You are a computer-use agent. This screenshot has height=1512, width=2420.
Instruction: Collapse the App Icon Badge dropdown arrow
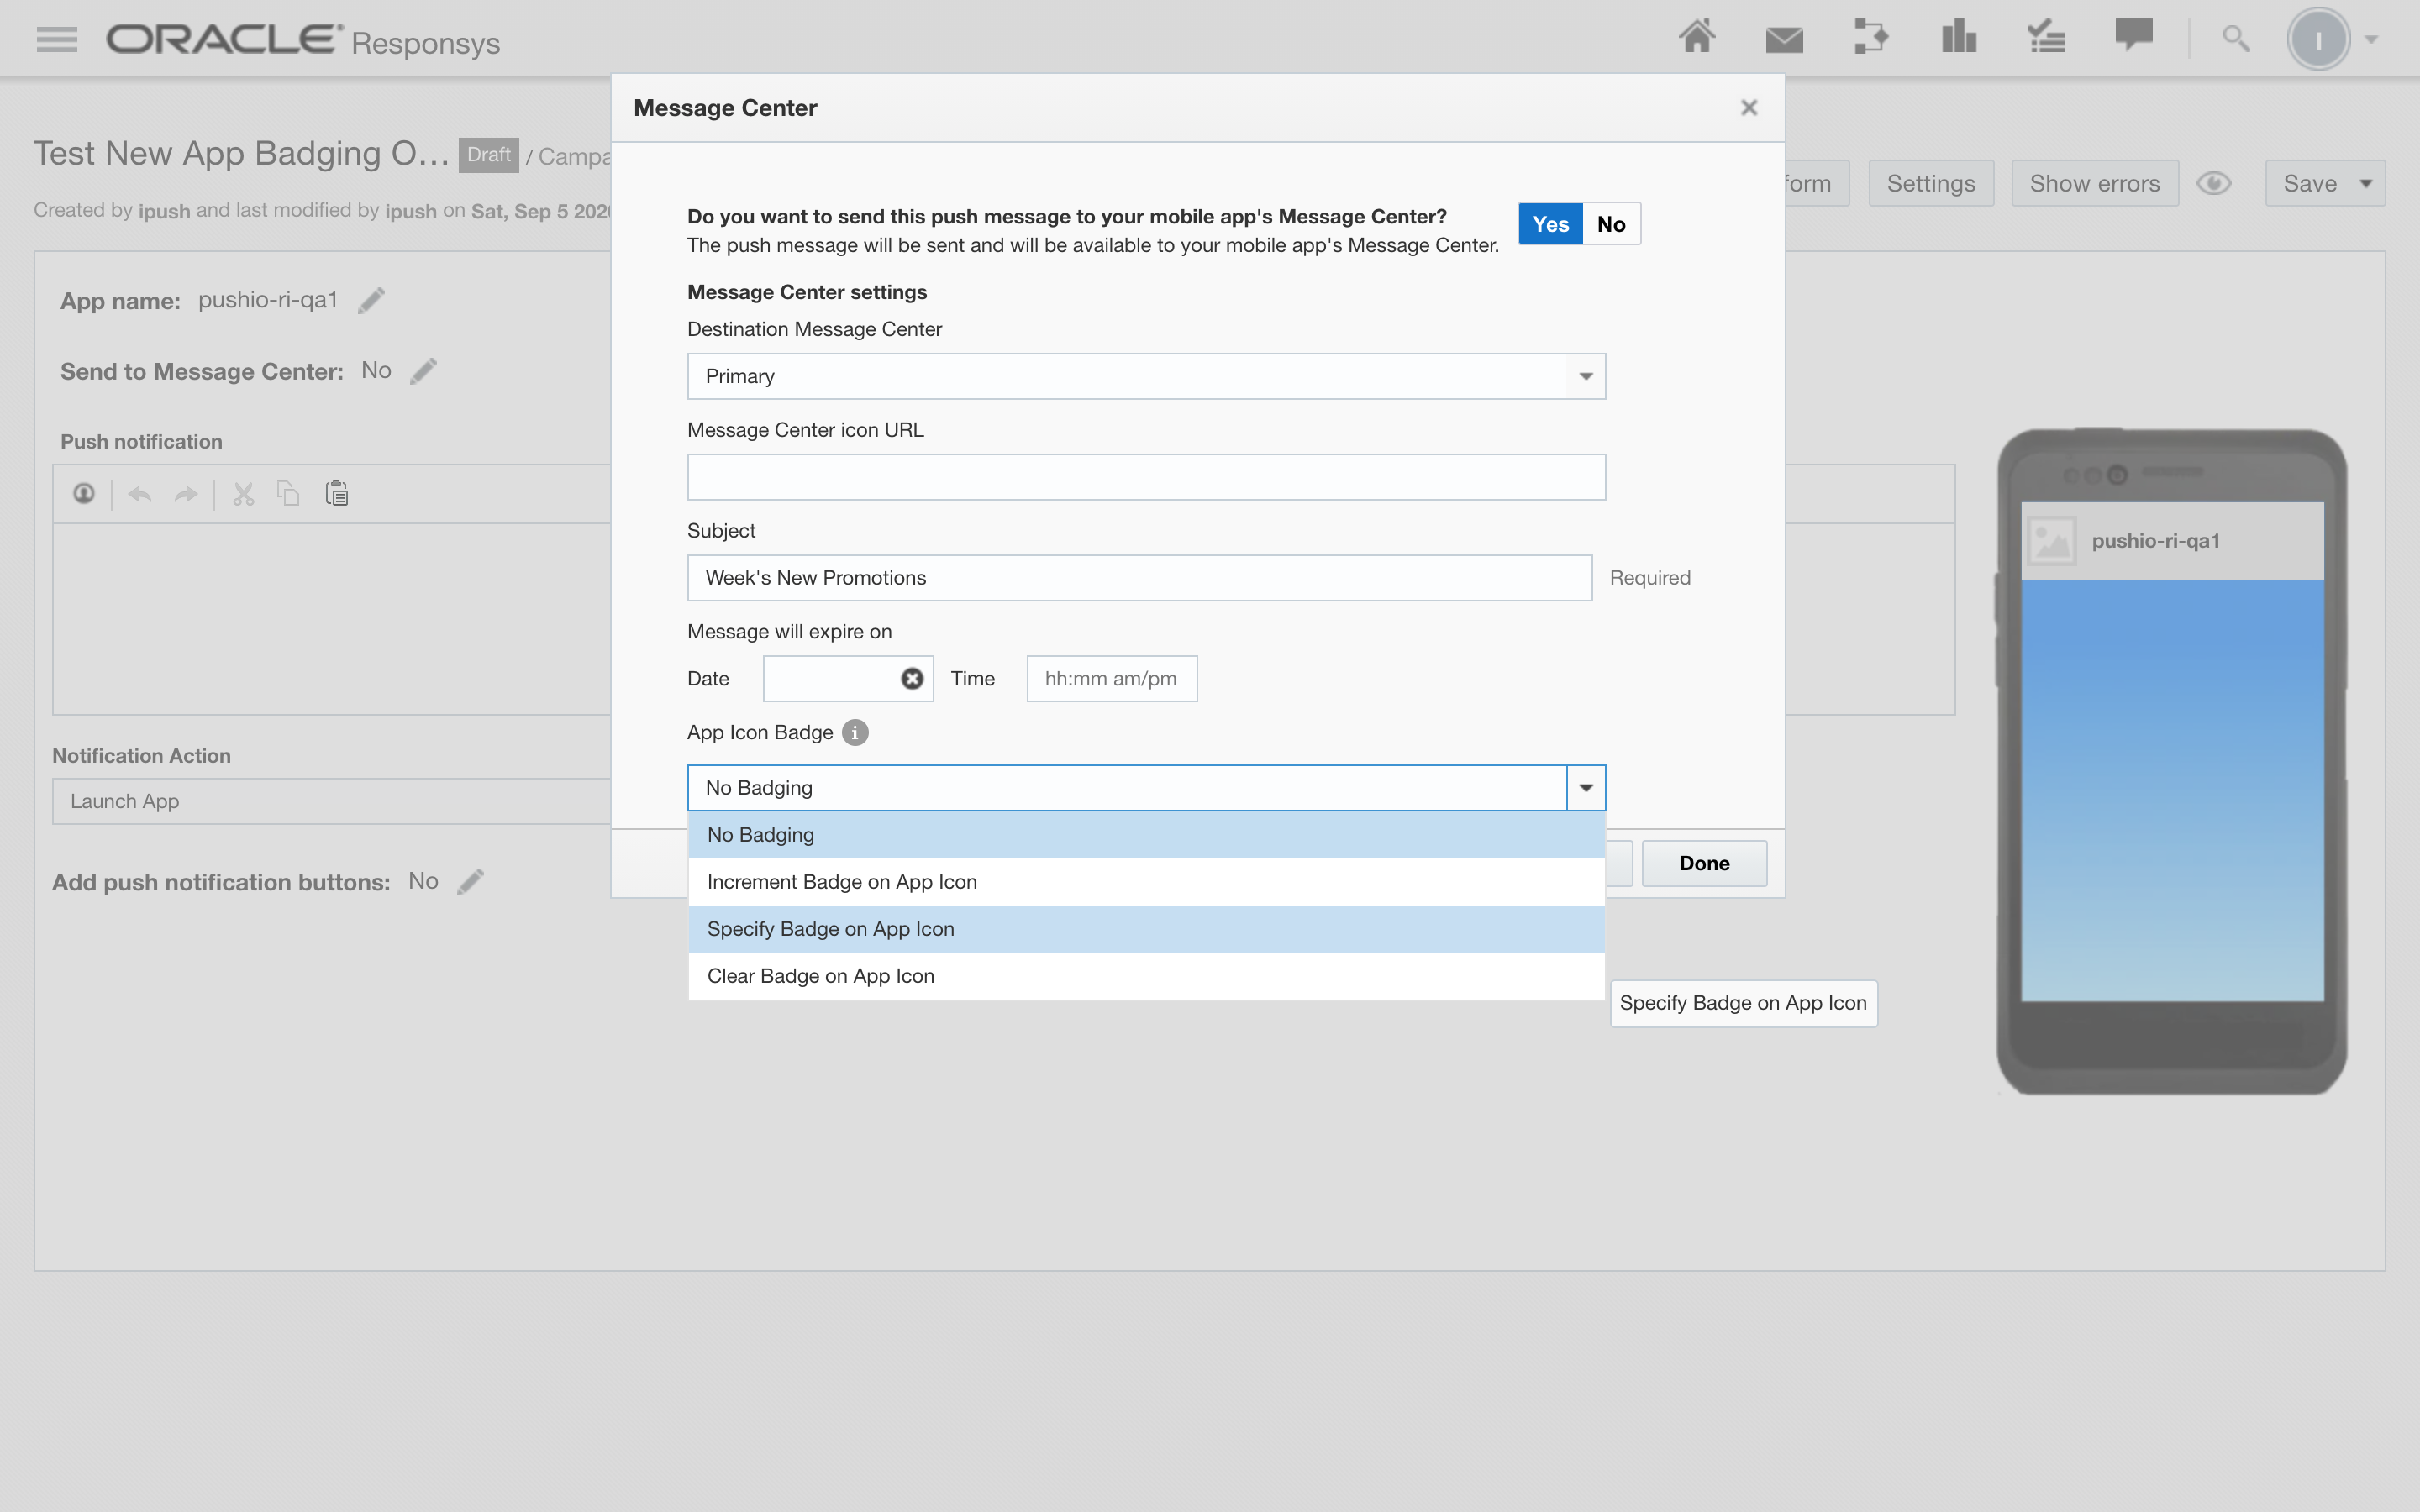pyautogui.click(x=1585, y=788)
